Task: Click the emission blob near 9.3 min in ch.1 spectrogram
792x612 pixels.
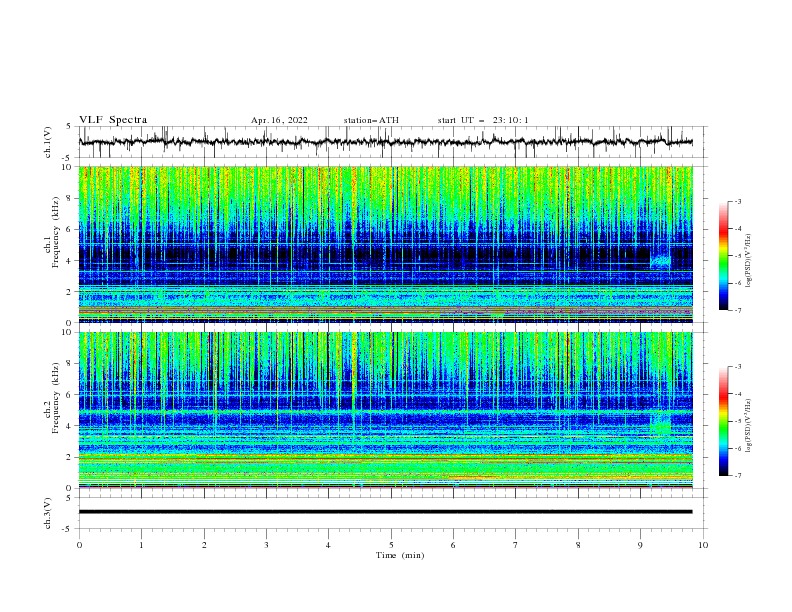Action: coord(661,262)
